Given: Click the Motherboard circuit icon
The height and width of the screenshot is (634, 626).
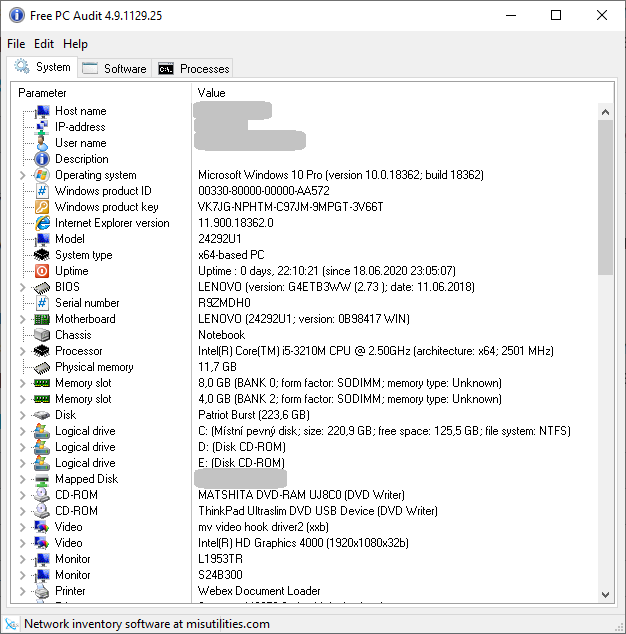Looking at the screenshot, I should (42, 319).
